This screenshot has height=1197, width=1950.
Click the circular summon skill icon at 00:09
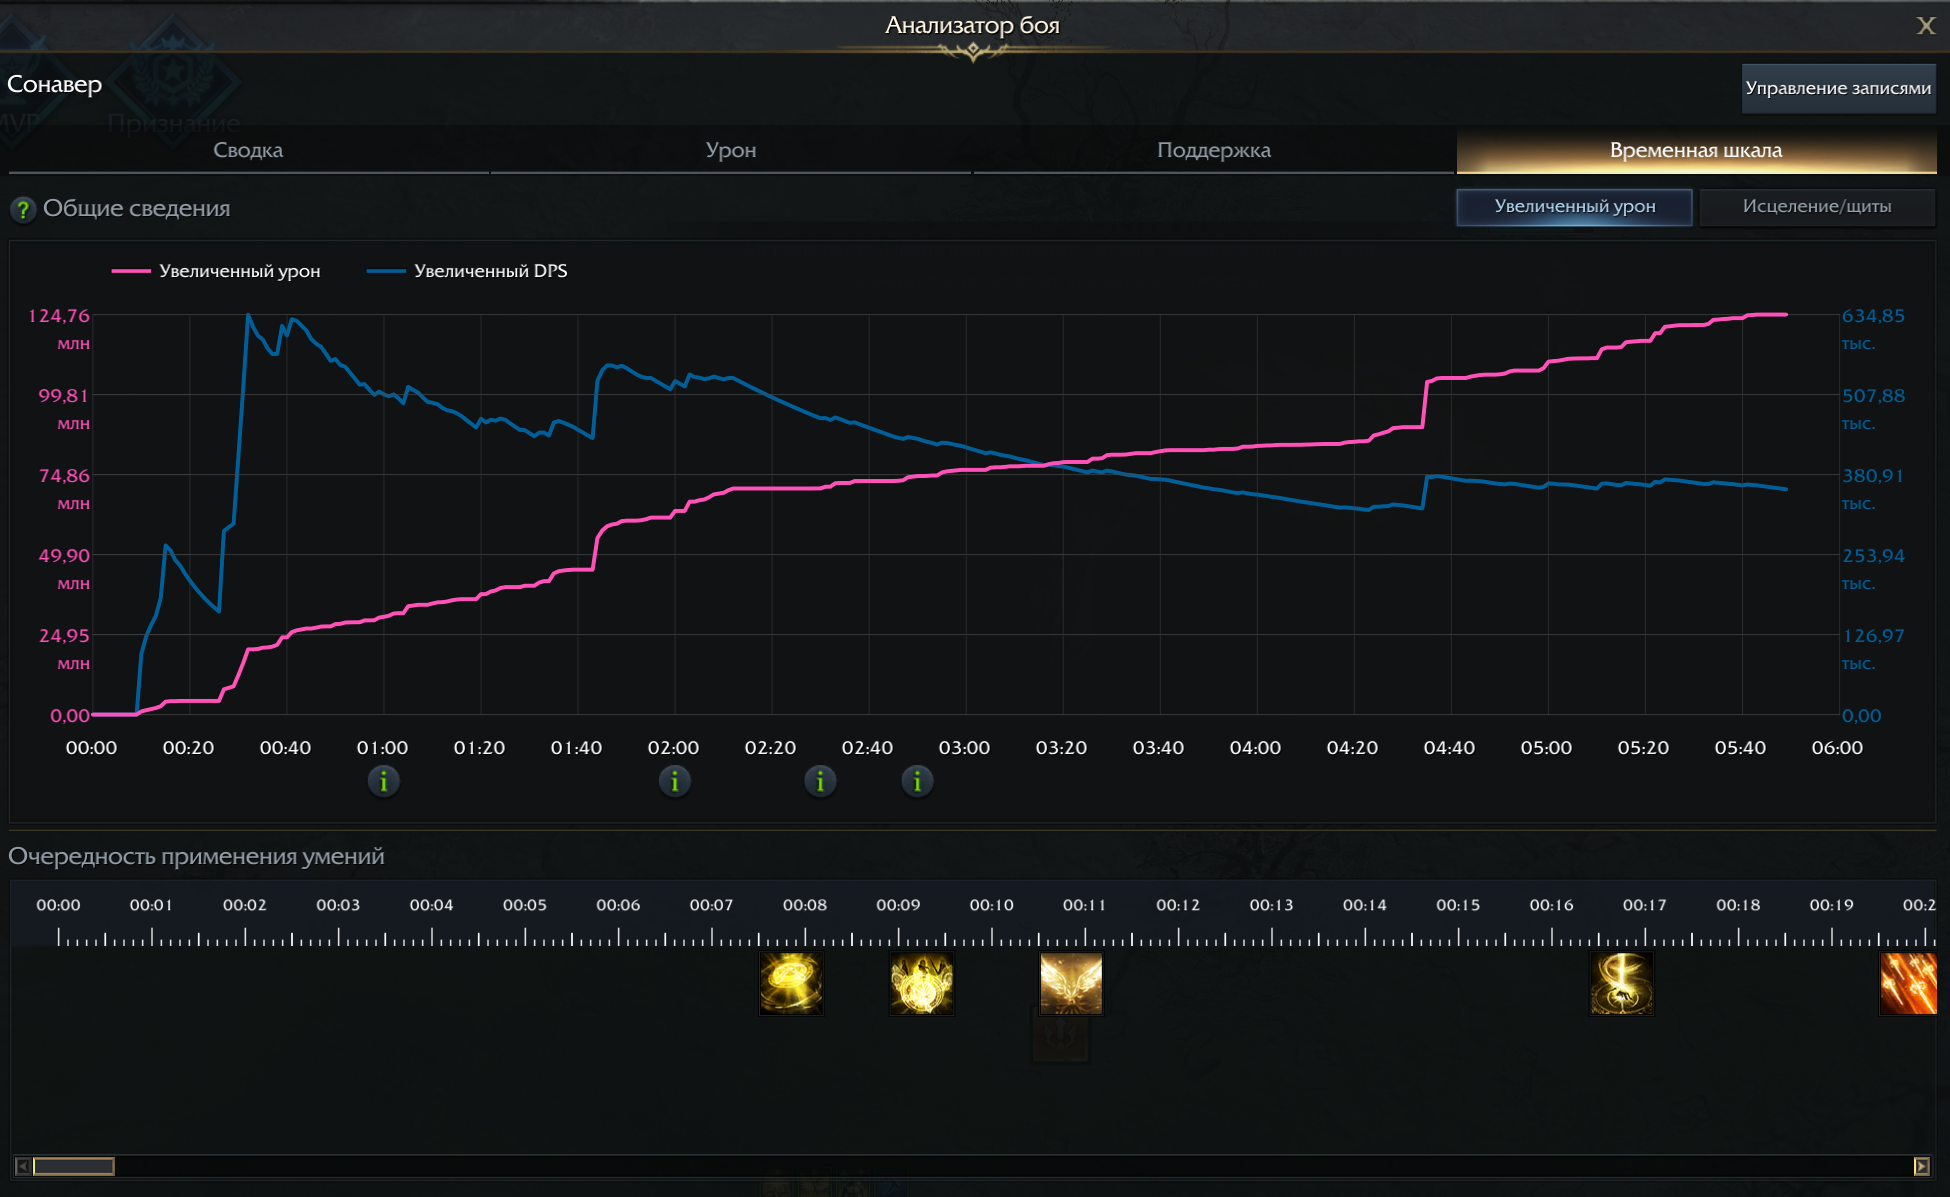pyautogui.click(x=921, y=984)
